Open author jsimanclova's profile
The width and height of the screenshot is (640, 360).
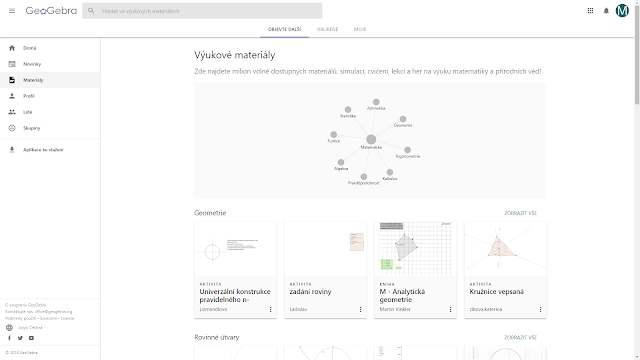coord(213,309)
